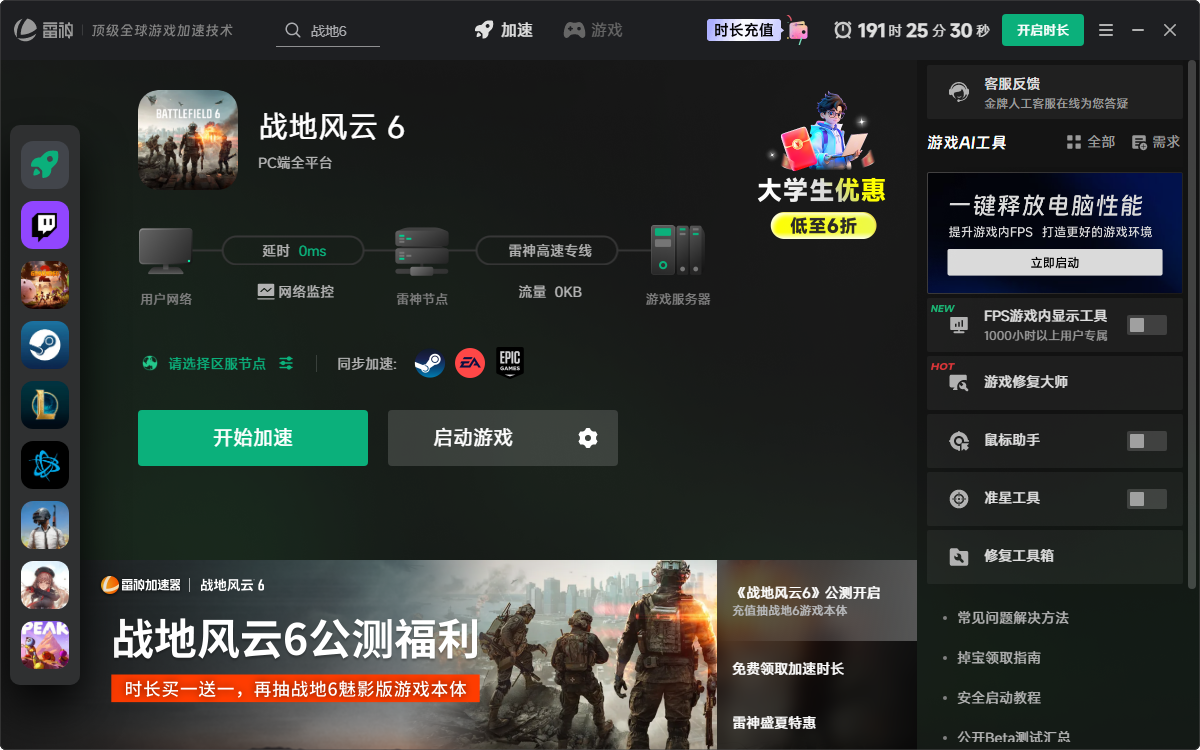The image size is (1200, 750).
Task: Click the EA sync acceleration icon
Action: [x=469, y=363]
